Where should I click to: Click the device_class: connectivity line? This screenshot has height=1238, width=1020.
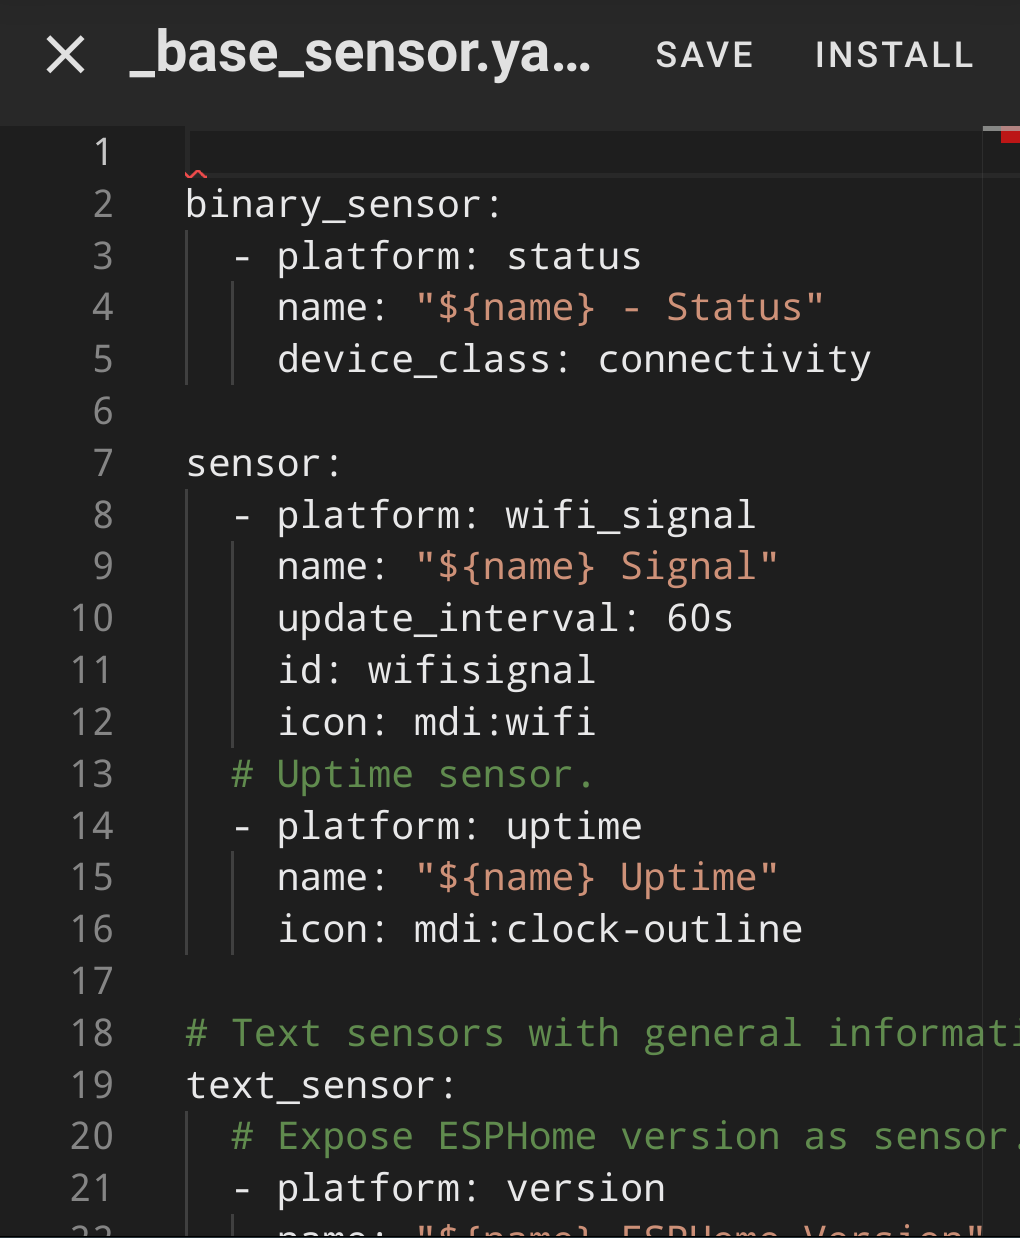(x=574, y=359)
